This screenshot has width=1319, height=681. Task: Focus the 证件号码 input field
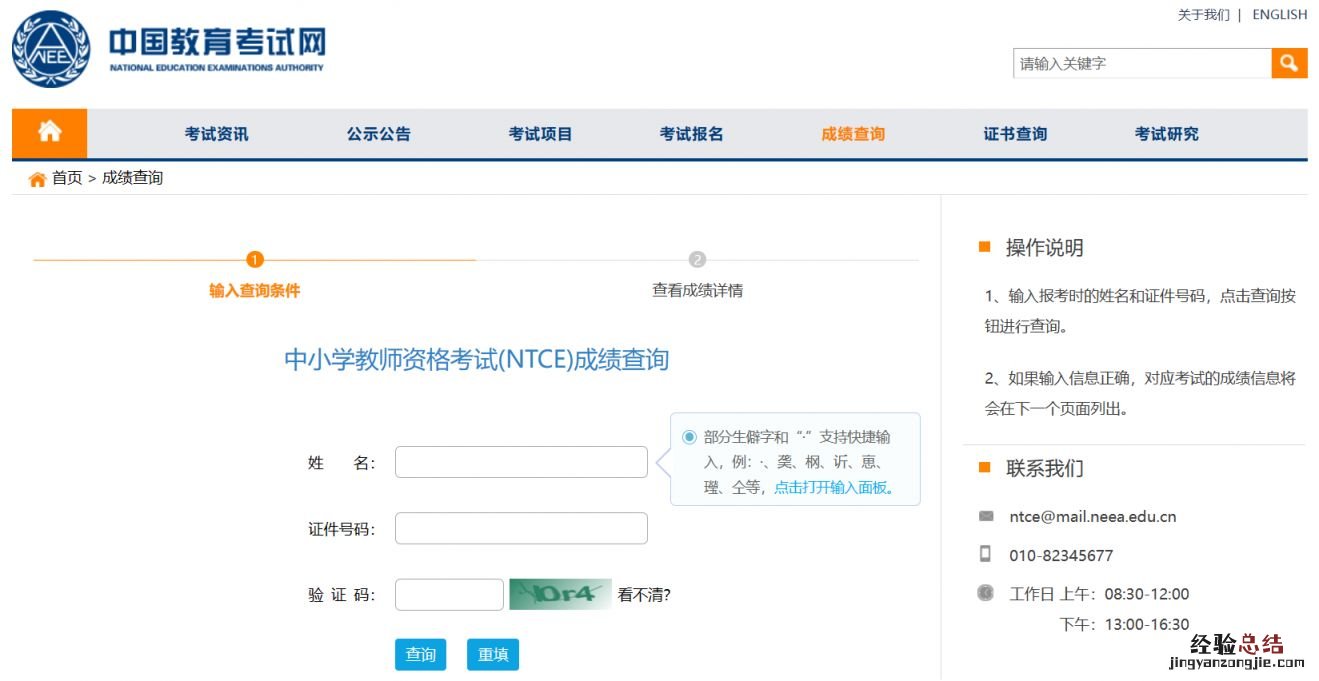[521, 528]
